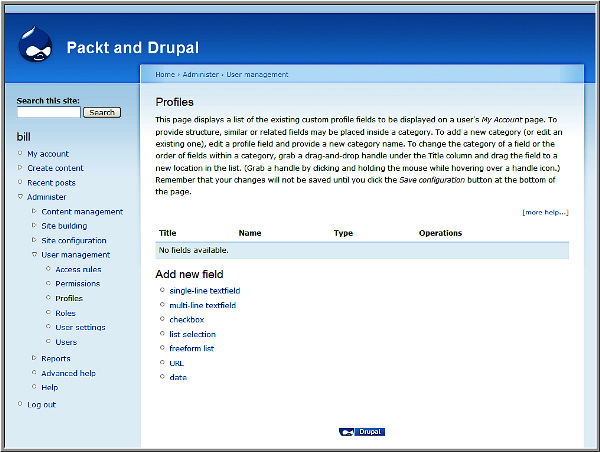Click the Operations column header
The height and width of the screenshot is (452, 600).
(x=440, y=233)
